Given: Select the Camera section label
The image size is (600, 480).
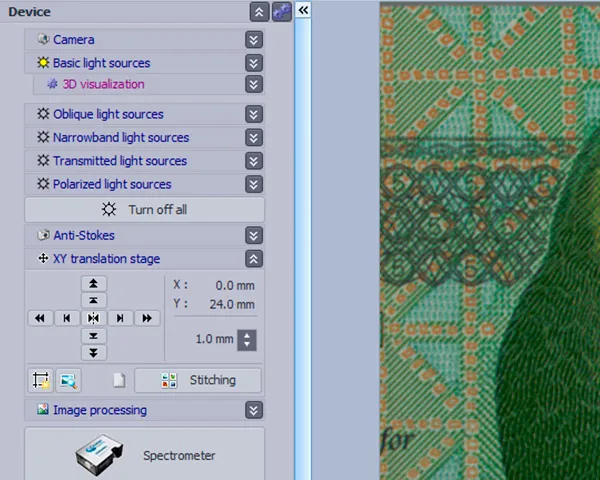Looking at the screenshot, I should click(x=73, y=39).
